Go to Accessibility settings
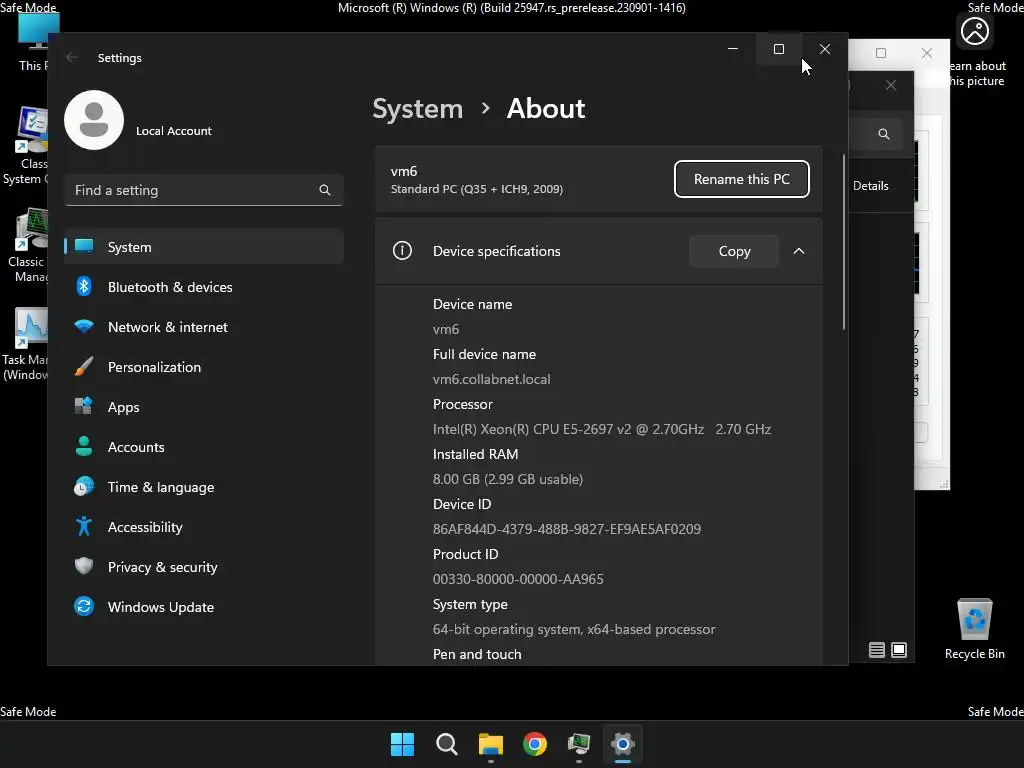 coord(204,526)
